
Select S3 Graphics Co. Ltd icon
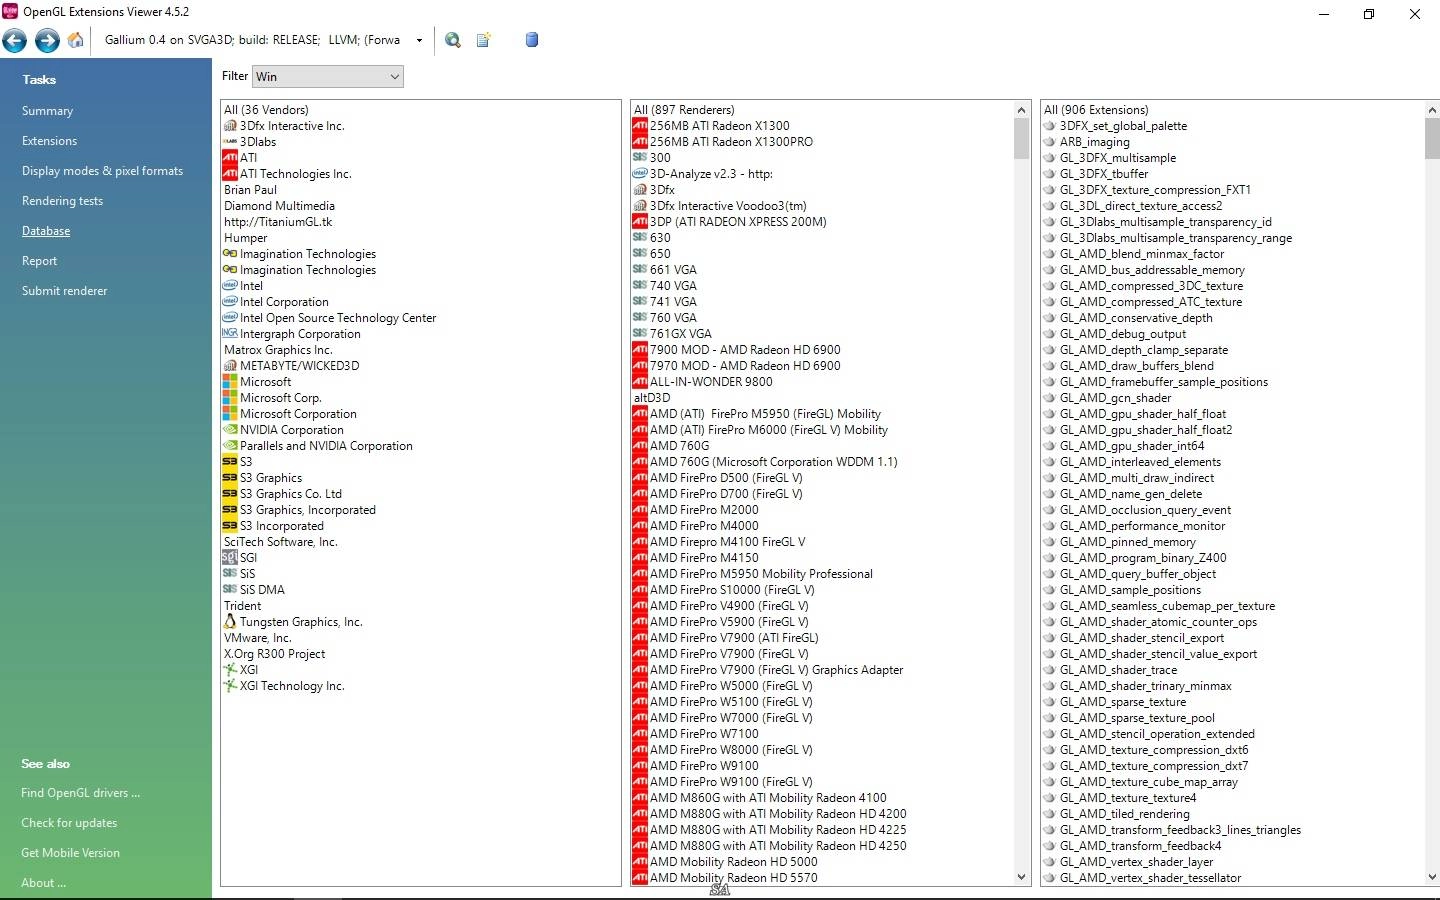(230, 494)
